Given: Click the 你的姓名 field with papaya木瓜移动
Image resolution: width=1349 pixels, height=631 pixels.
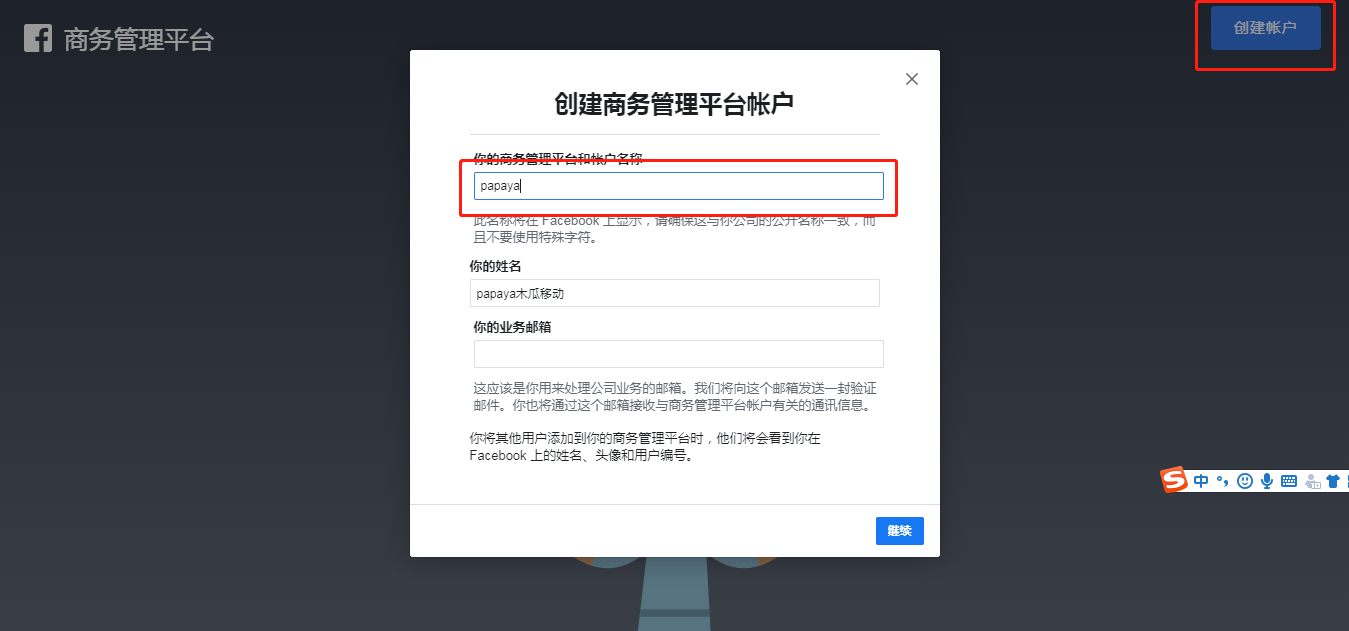Looking at the screenshot, I should (x=674, y=293).
